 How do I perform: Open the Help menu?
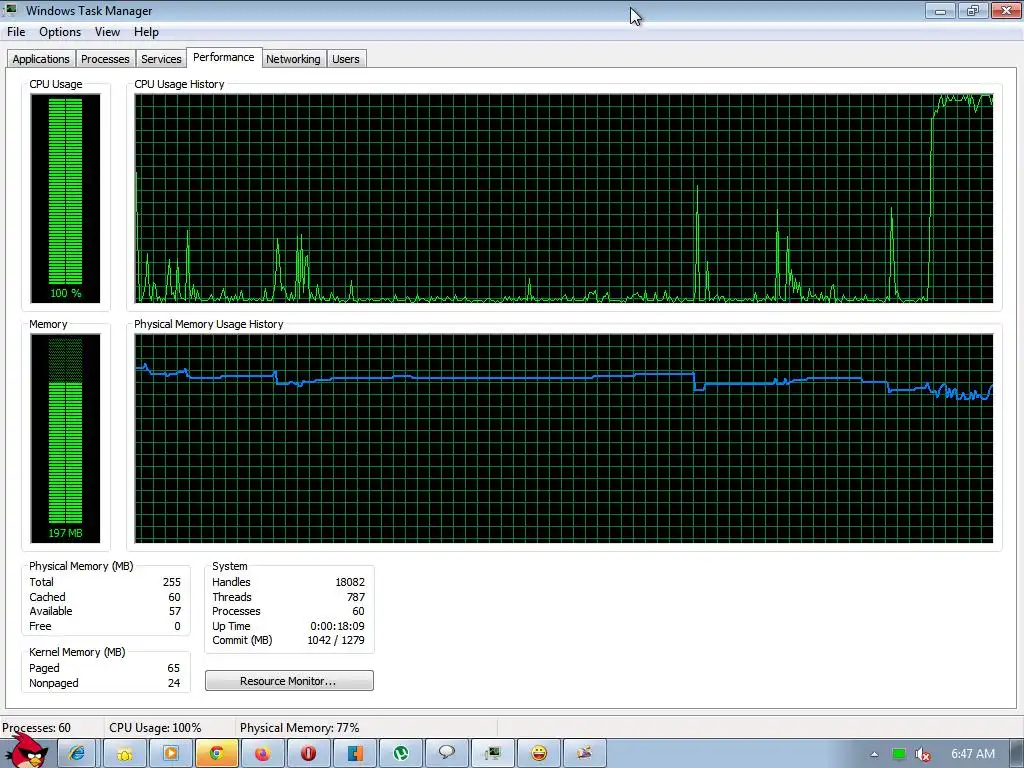point(146,32)
